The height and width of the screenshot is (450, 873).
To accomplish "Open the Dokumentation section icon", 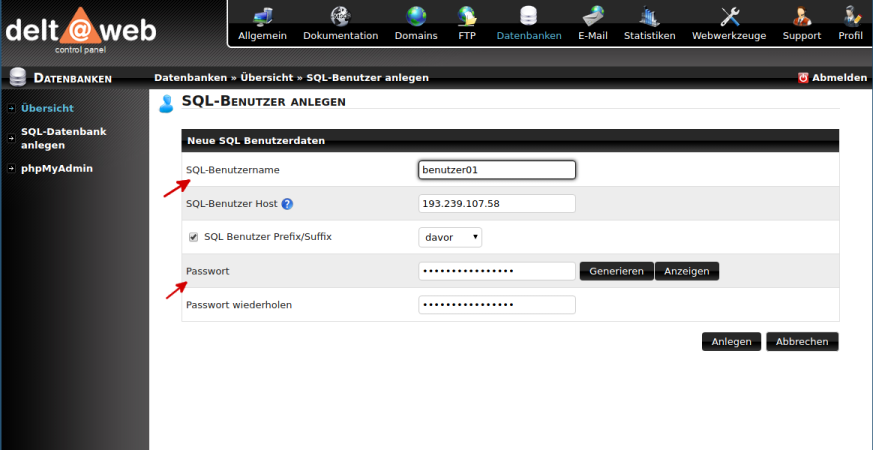I will point(340,17).
